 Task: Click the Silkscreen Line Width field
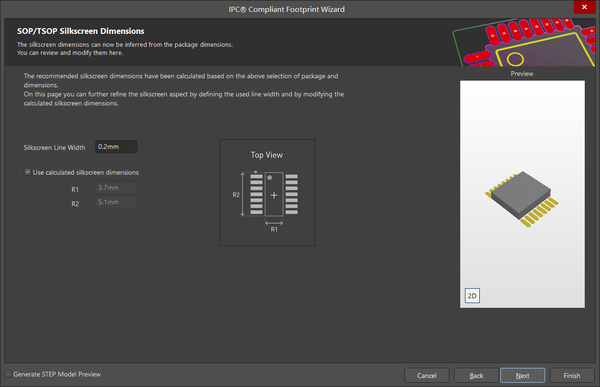pyautogui.click(x=116, y=147)
